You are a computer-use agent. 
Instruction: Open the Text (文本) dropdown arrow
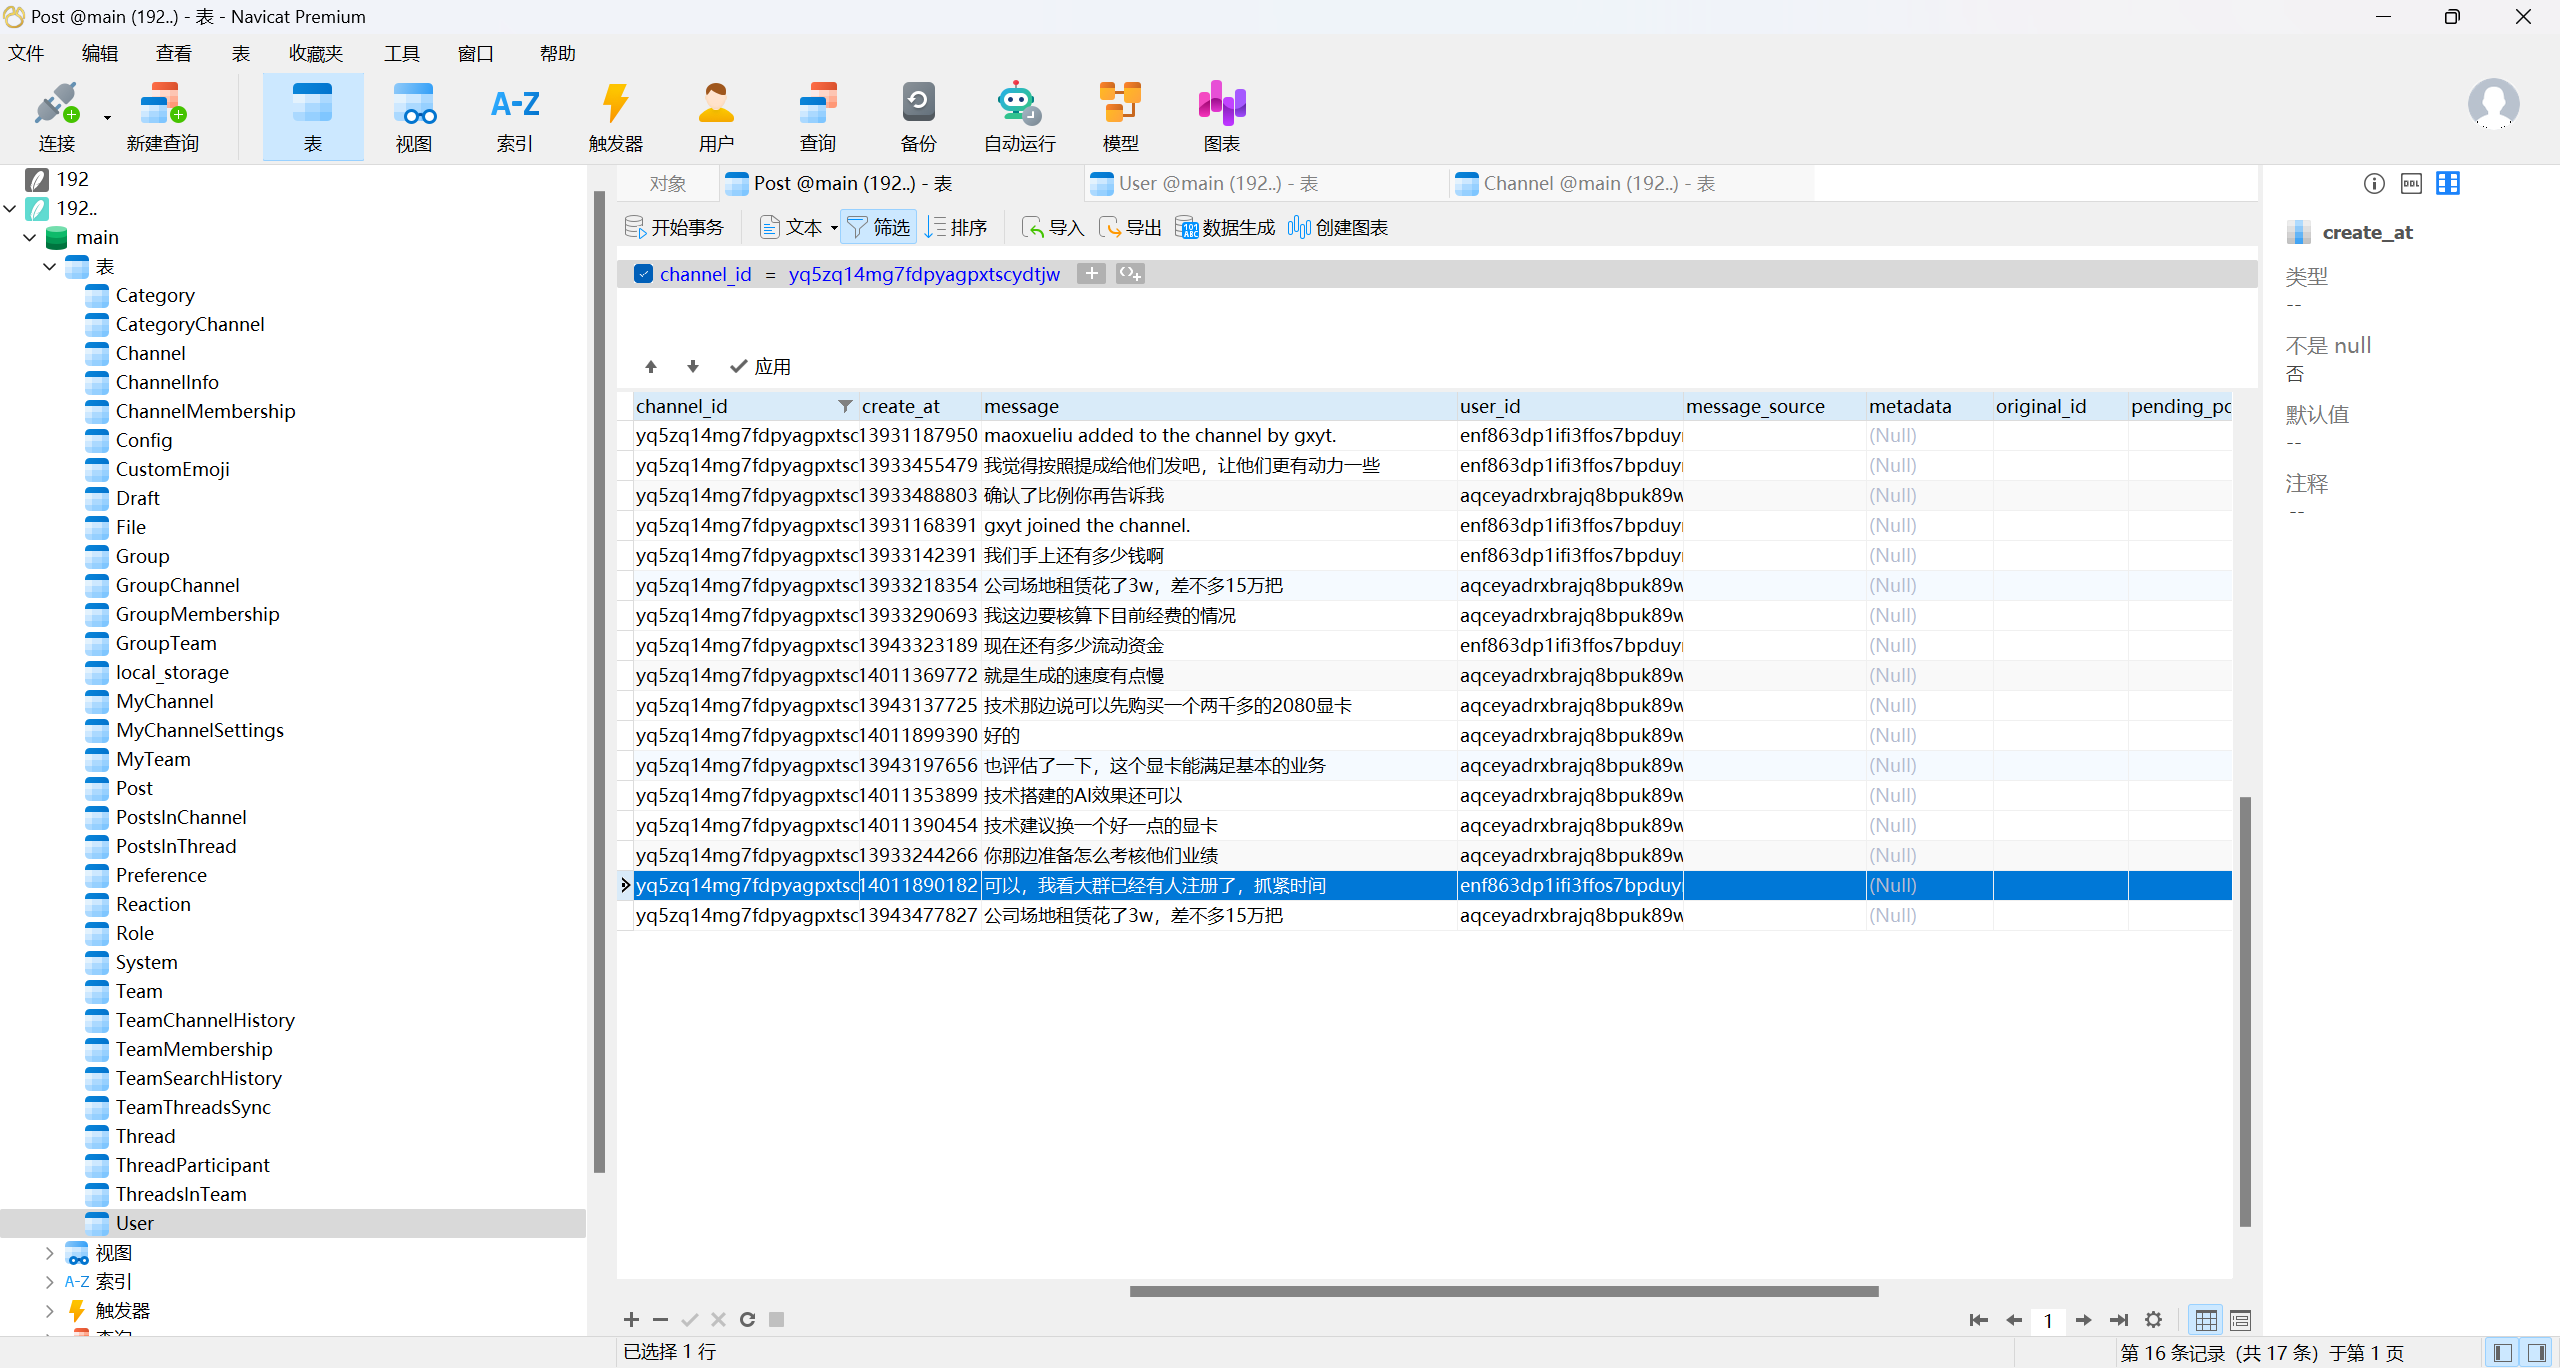pyautogui.click(x=834, y=228)
